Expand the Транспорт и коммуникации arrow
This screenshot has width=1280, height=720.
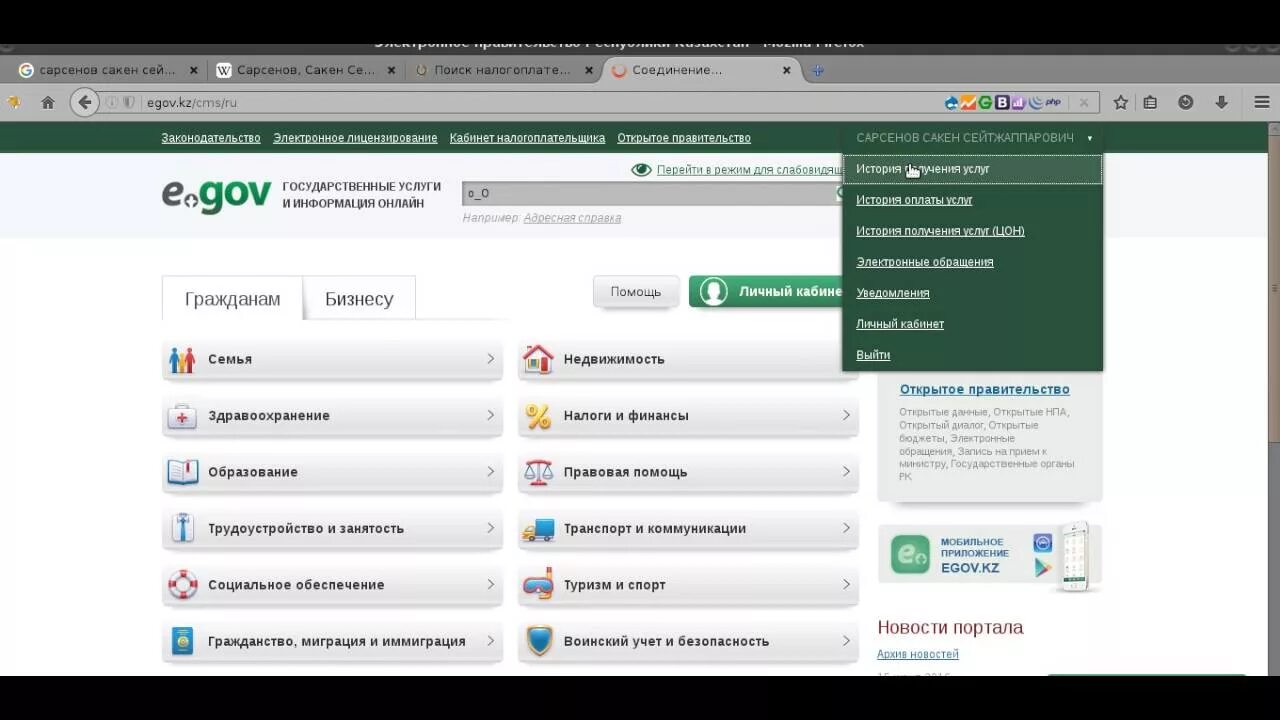[x=846, y=528]
